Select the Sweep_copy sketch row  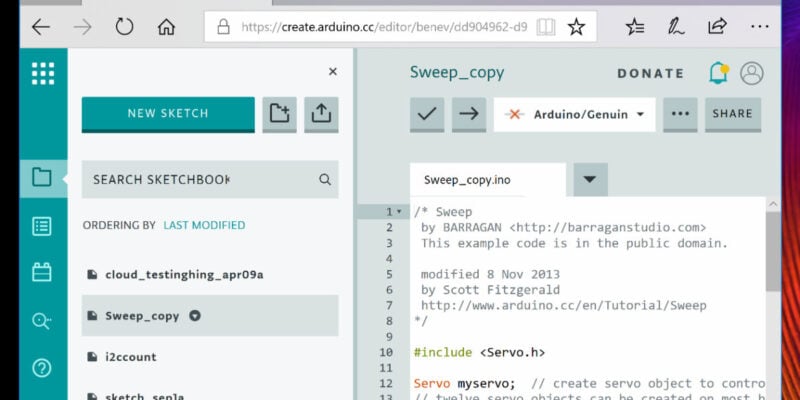tap(210, 316)
